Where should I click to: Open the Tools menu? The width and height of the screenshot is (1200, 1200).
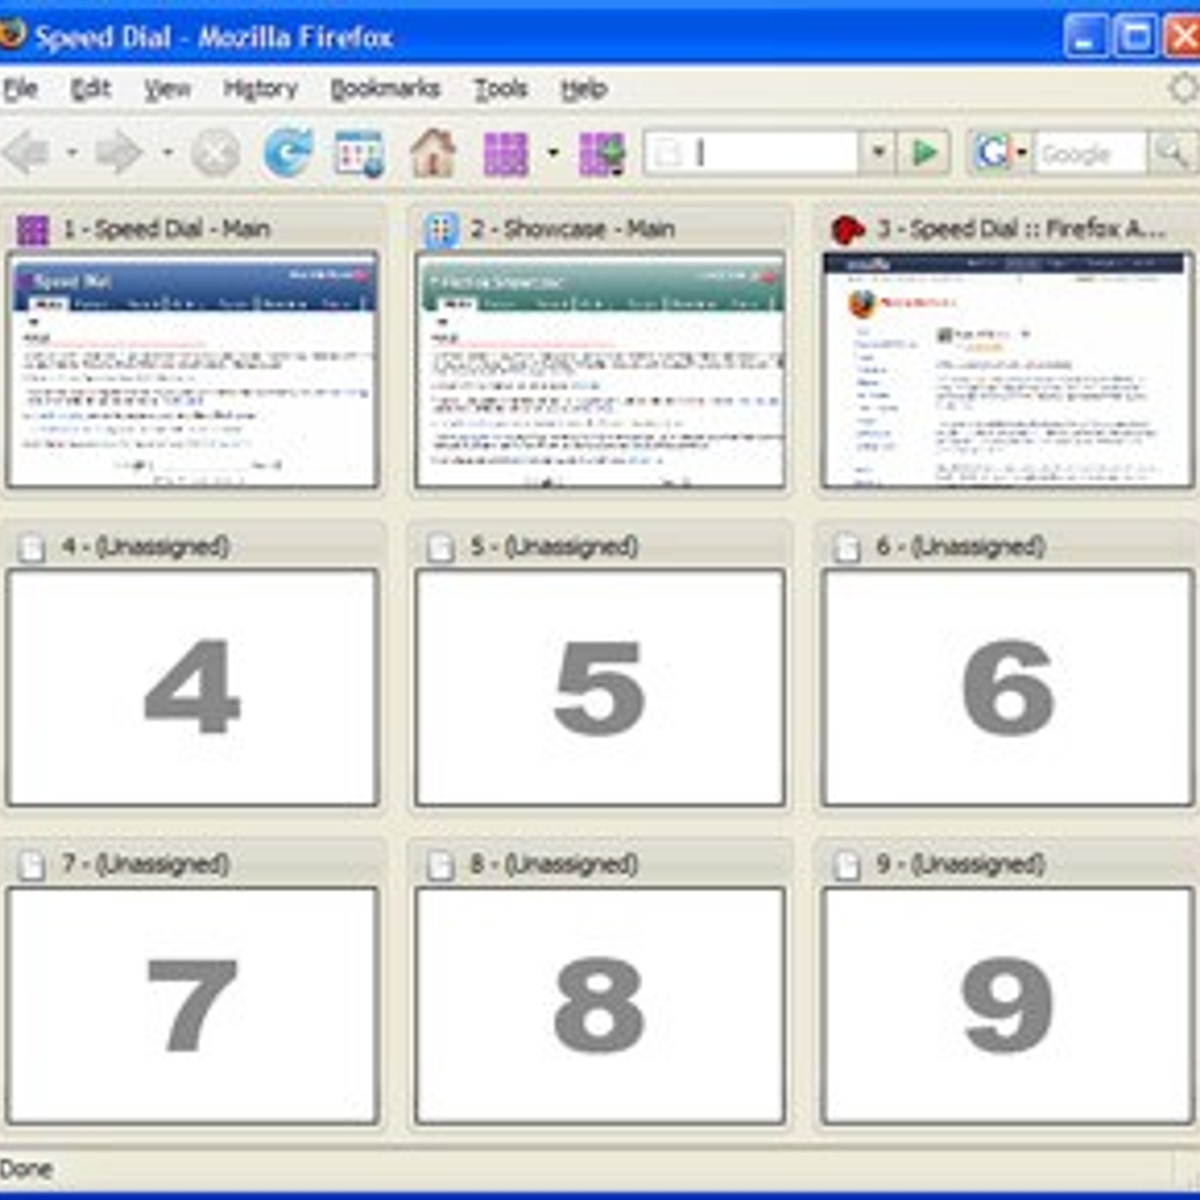[500, 89]
